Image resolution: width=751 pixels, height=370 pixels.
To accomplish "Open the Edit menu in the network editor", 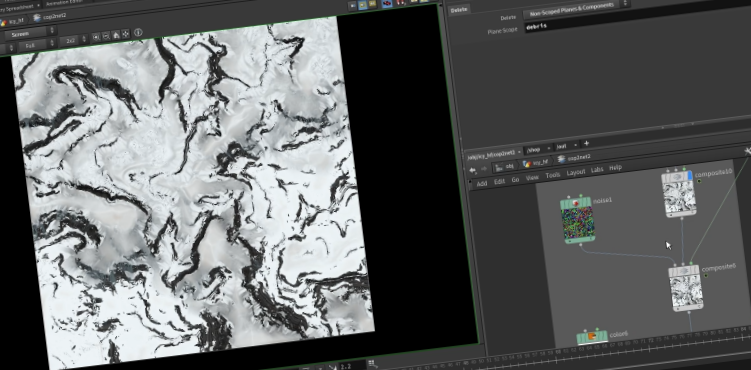I will (499, 181).
